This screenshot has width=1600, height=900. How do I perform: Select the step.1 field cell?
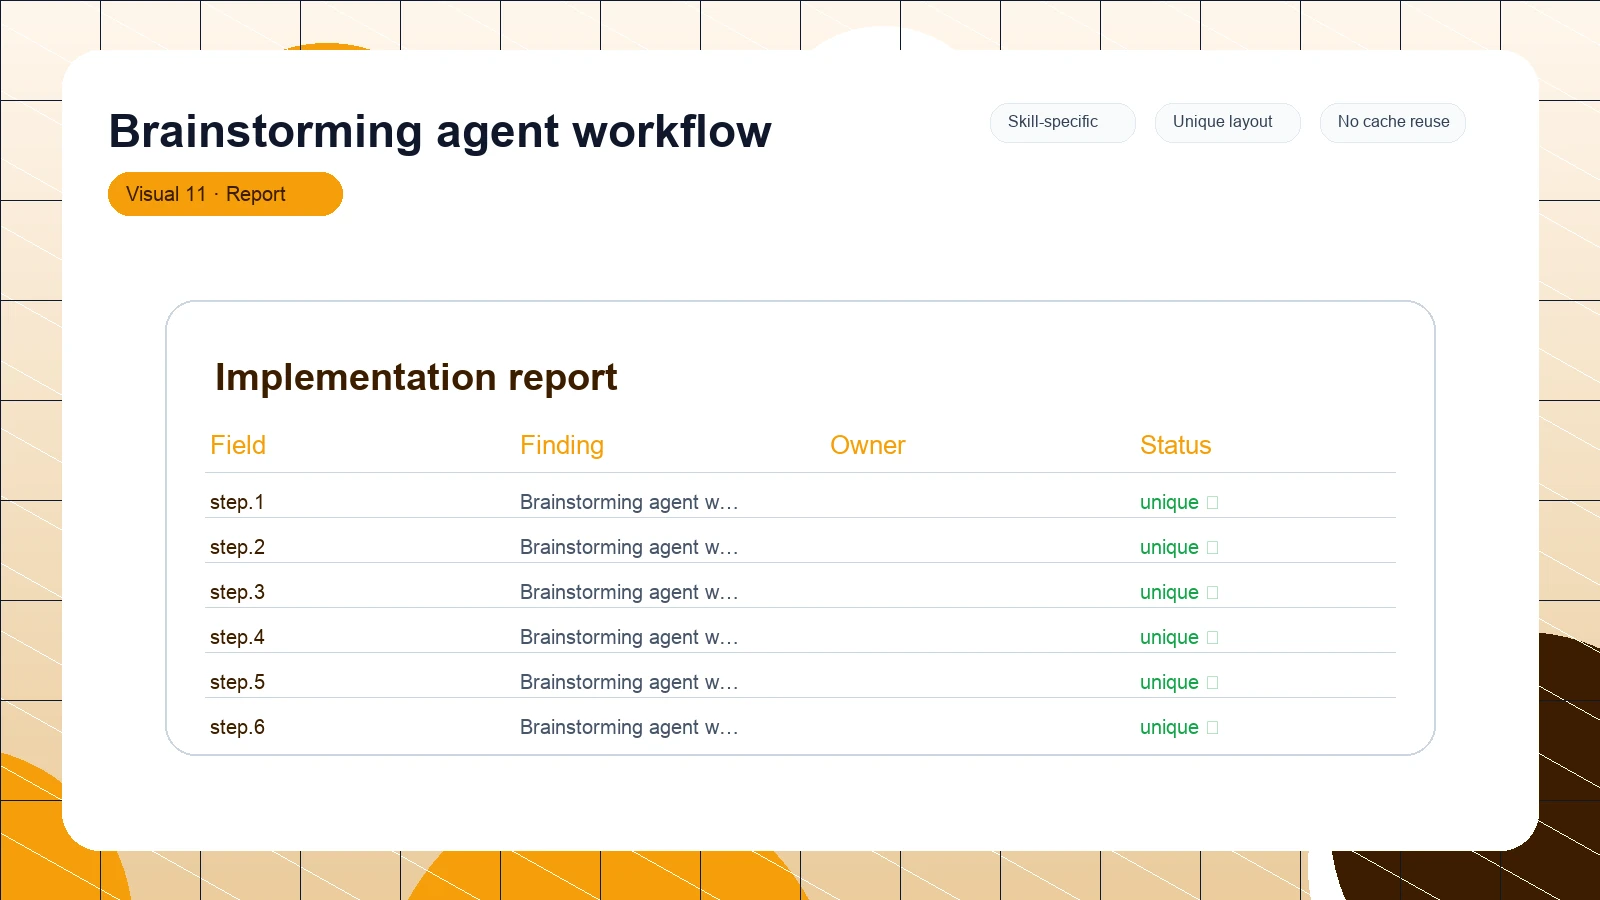tap(237, 502)
